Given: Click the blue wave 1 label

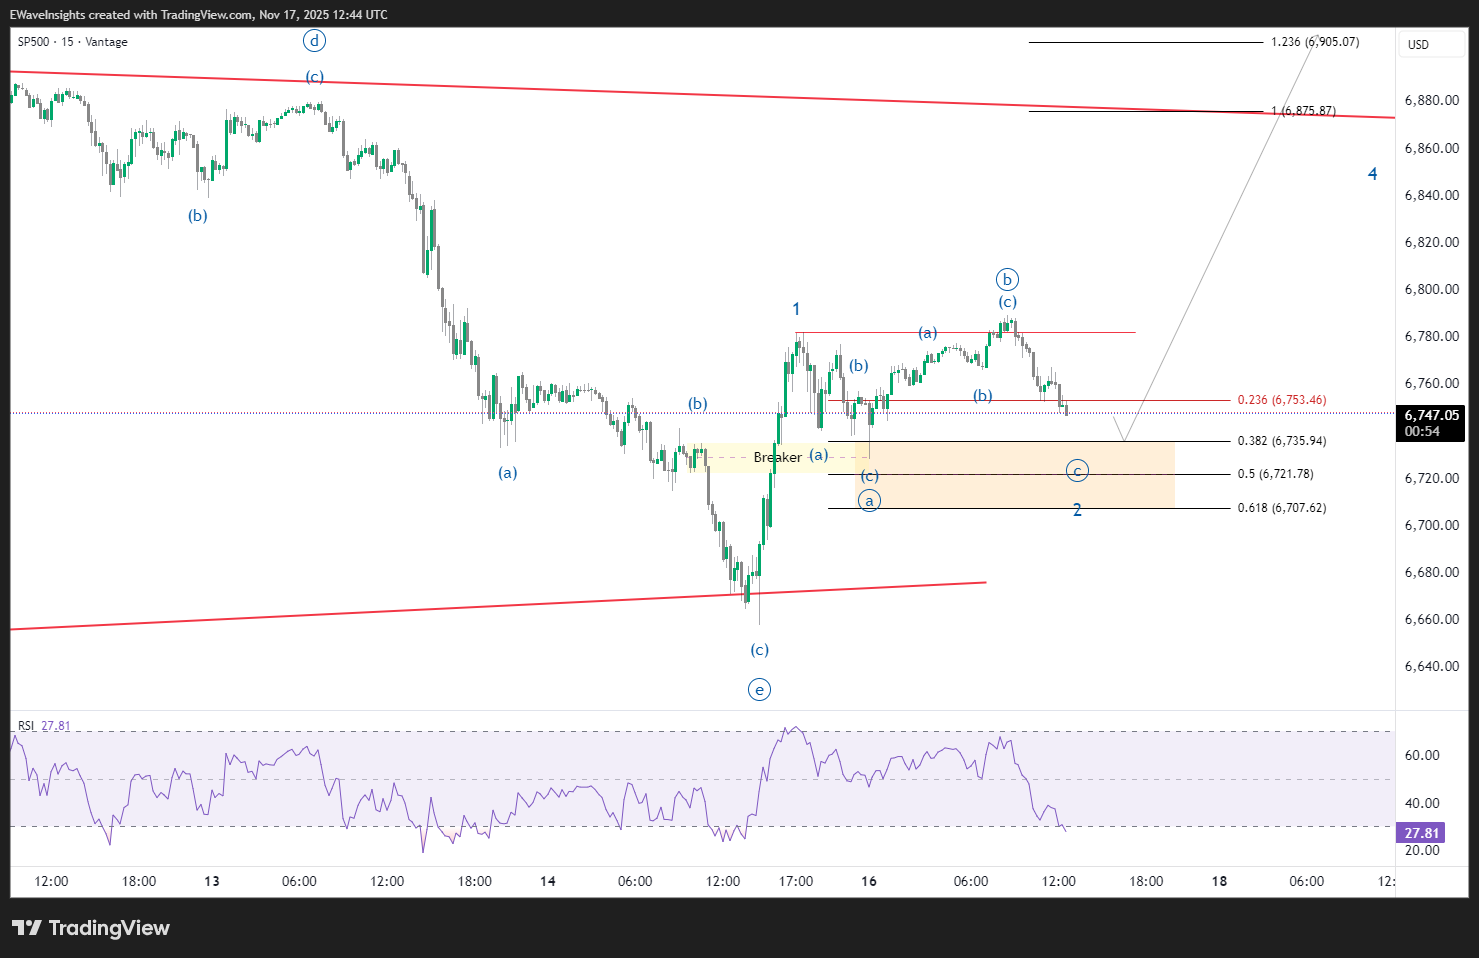Looking at the screenshot, I should 796,310.
